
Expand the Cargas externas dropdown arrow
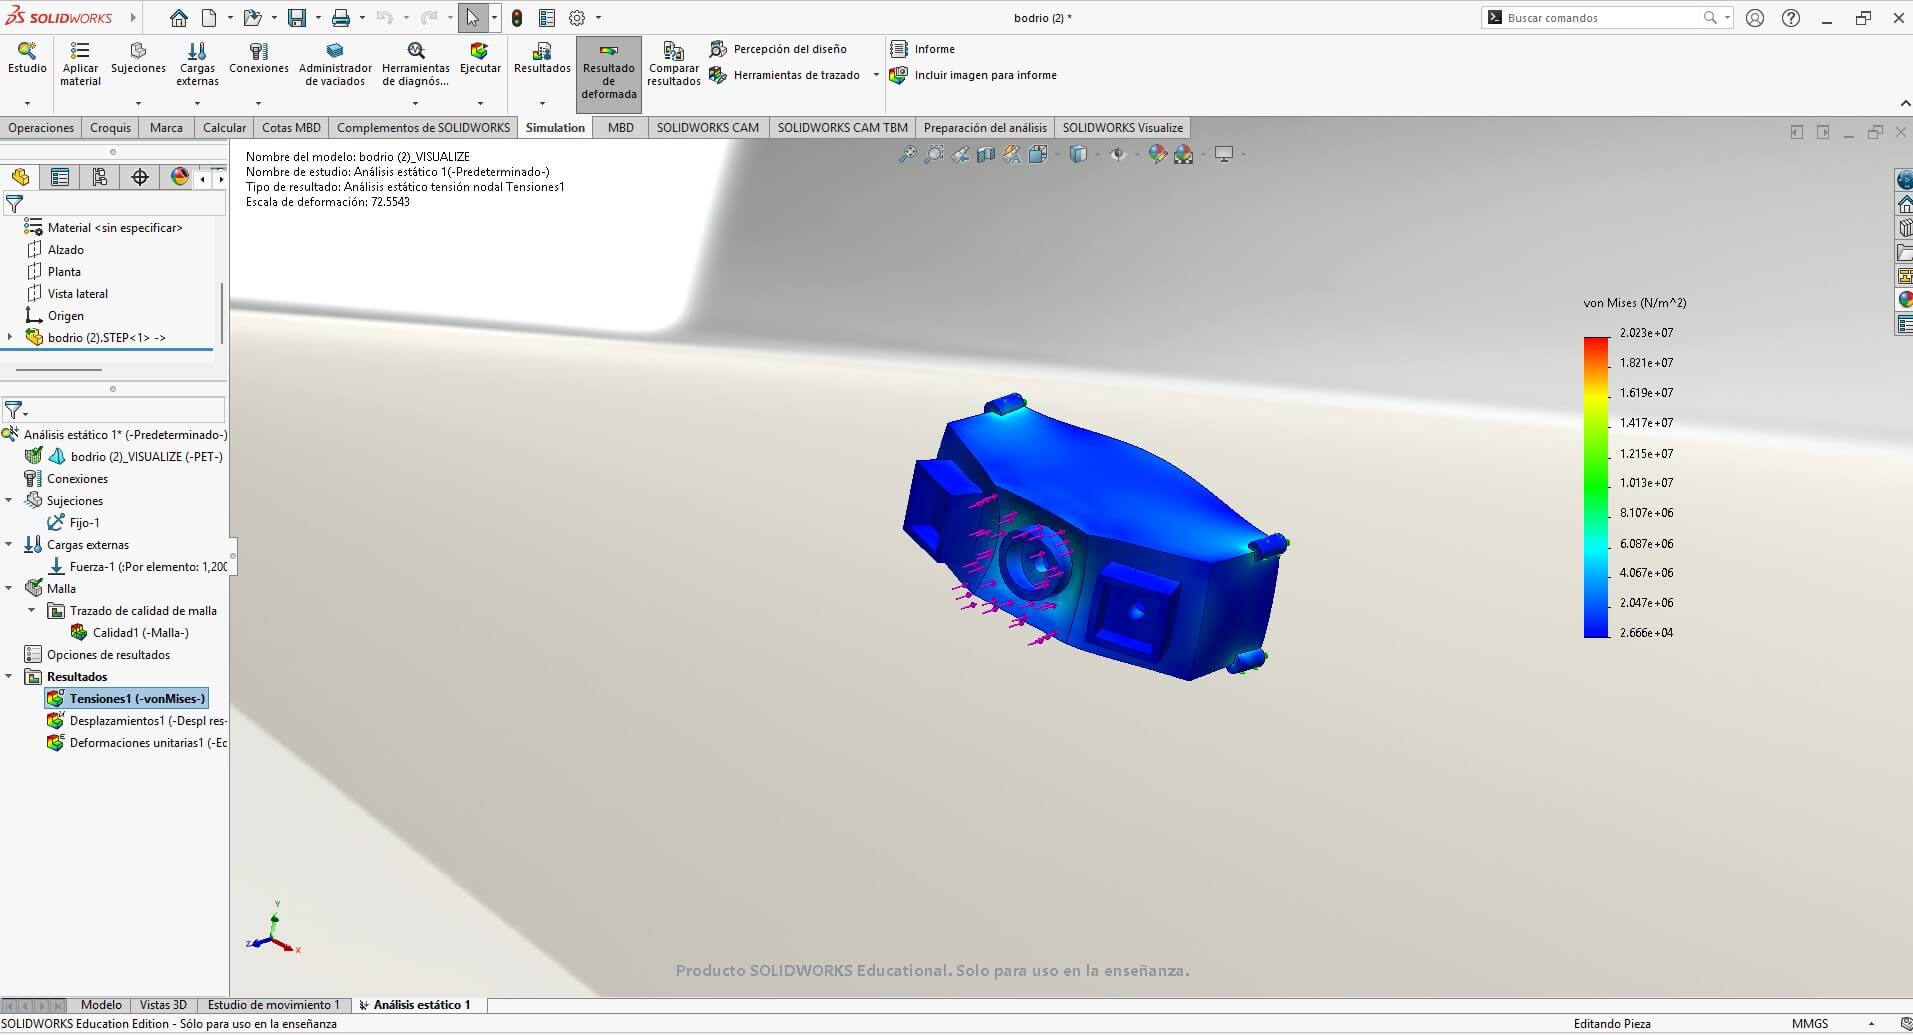[x=197, y=103]
